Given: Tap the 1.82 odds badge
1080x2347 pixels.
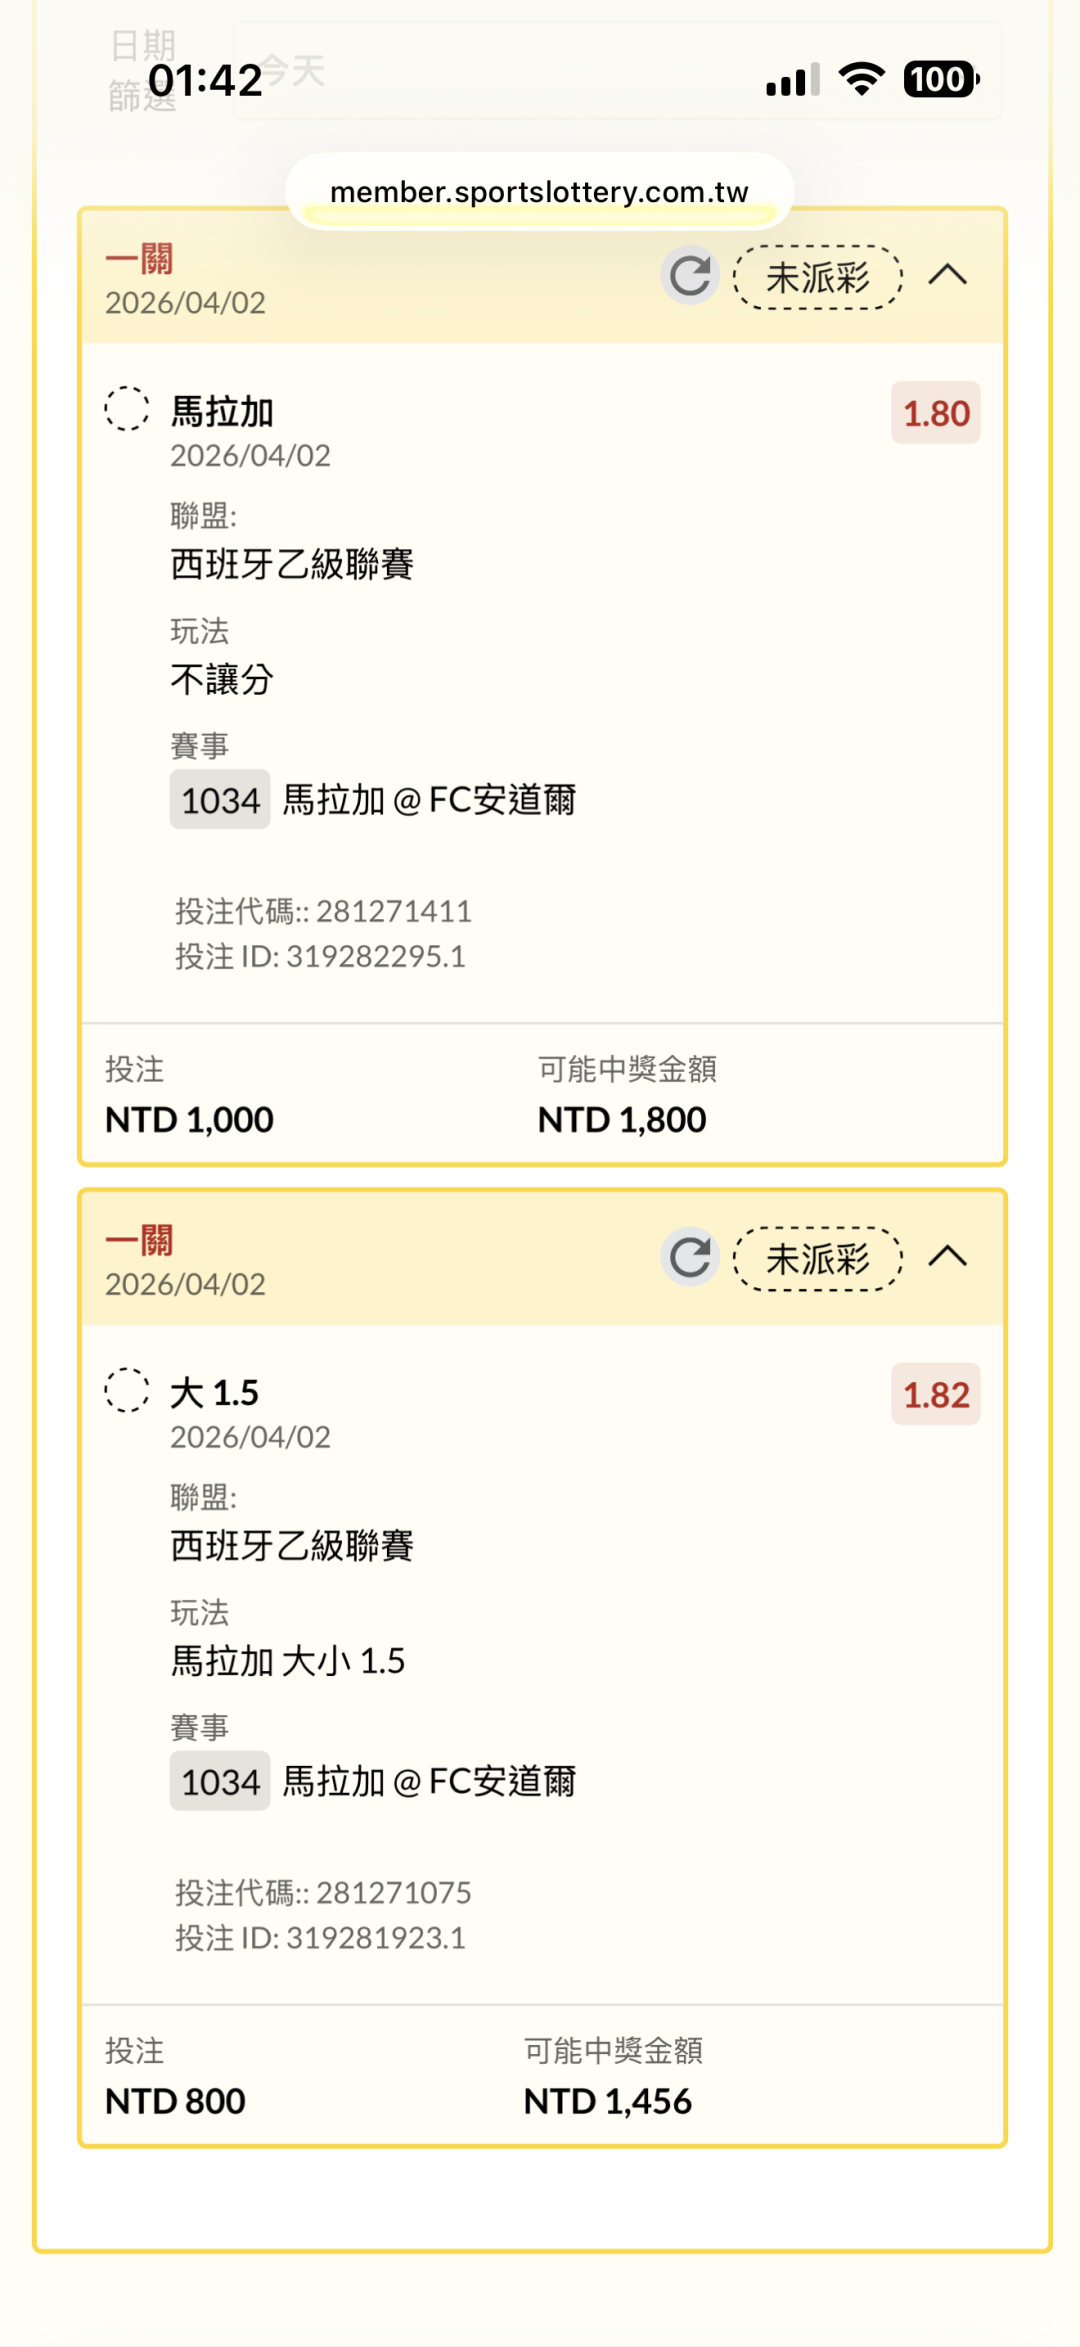Looking at the screenshot, I should 936,1395.
